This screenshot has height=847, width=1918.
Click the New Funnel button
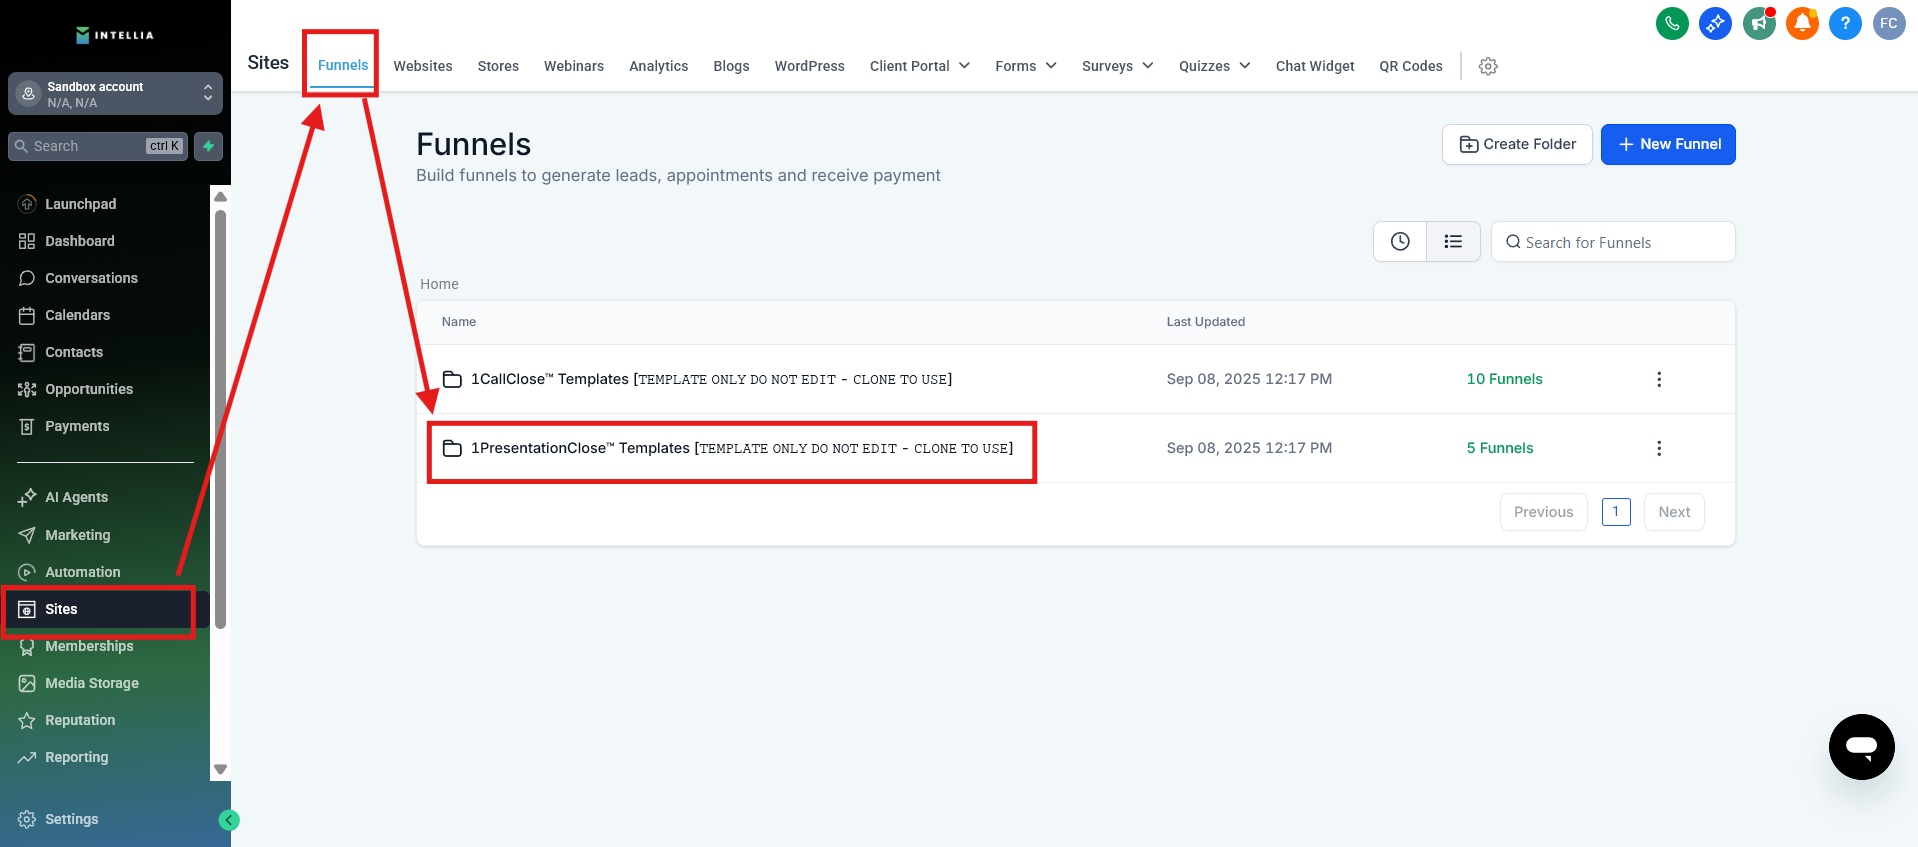pyautogui.click(x=1668, y=144)
